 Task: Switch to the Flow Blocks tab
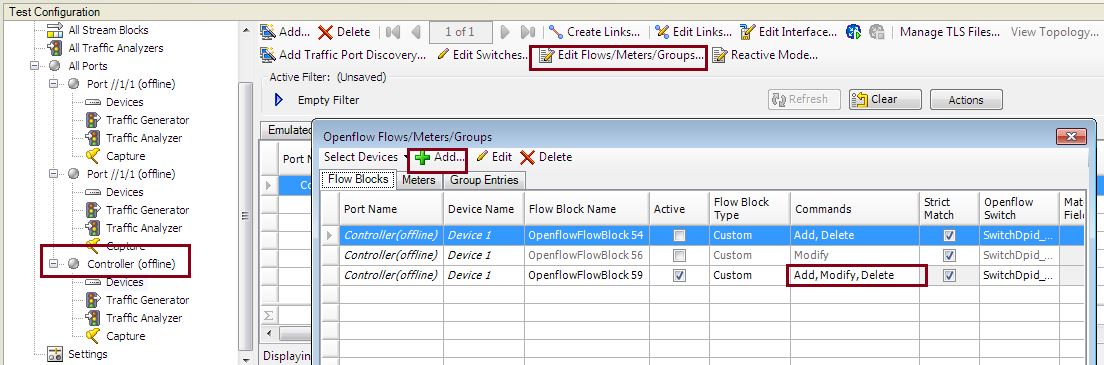358,180
